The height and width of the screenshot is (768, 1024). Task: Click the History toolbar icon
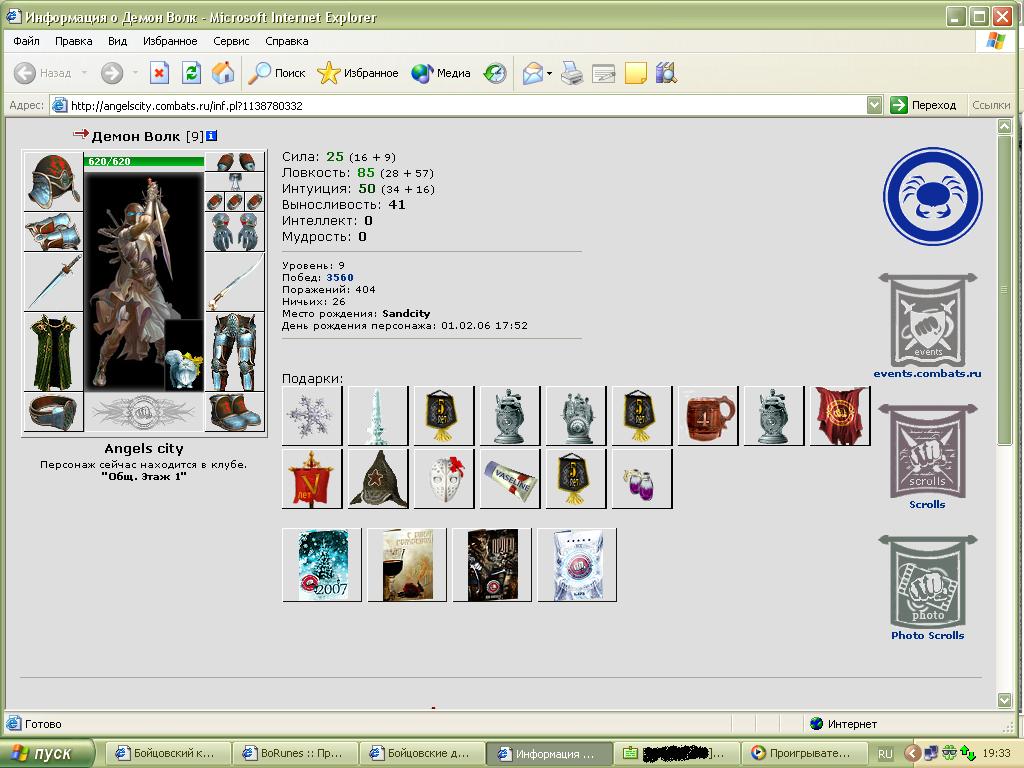[494, 72]
